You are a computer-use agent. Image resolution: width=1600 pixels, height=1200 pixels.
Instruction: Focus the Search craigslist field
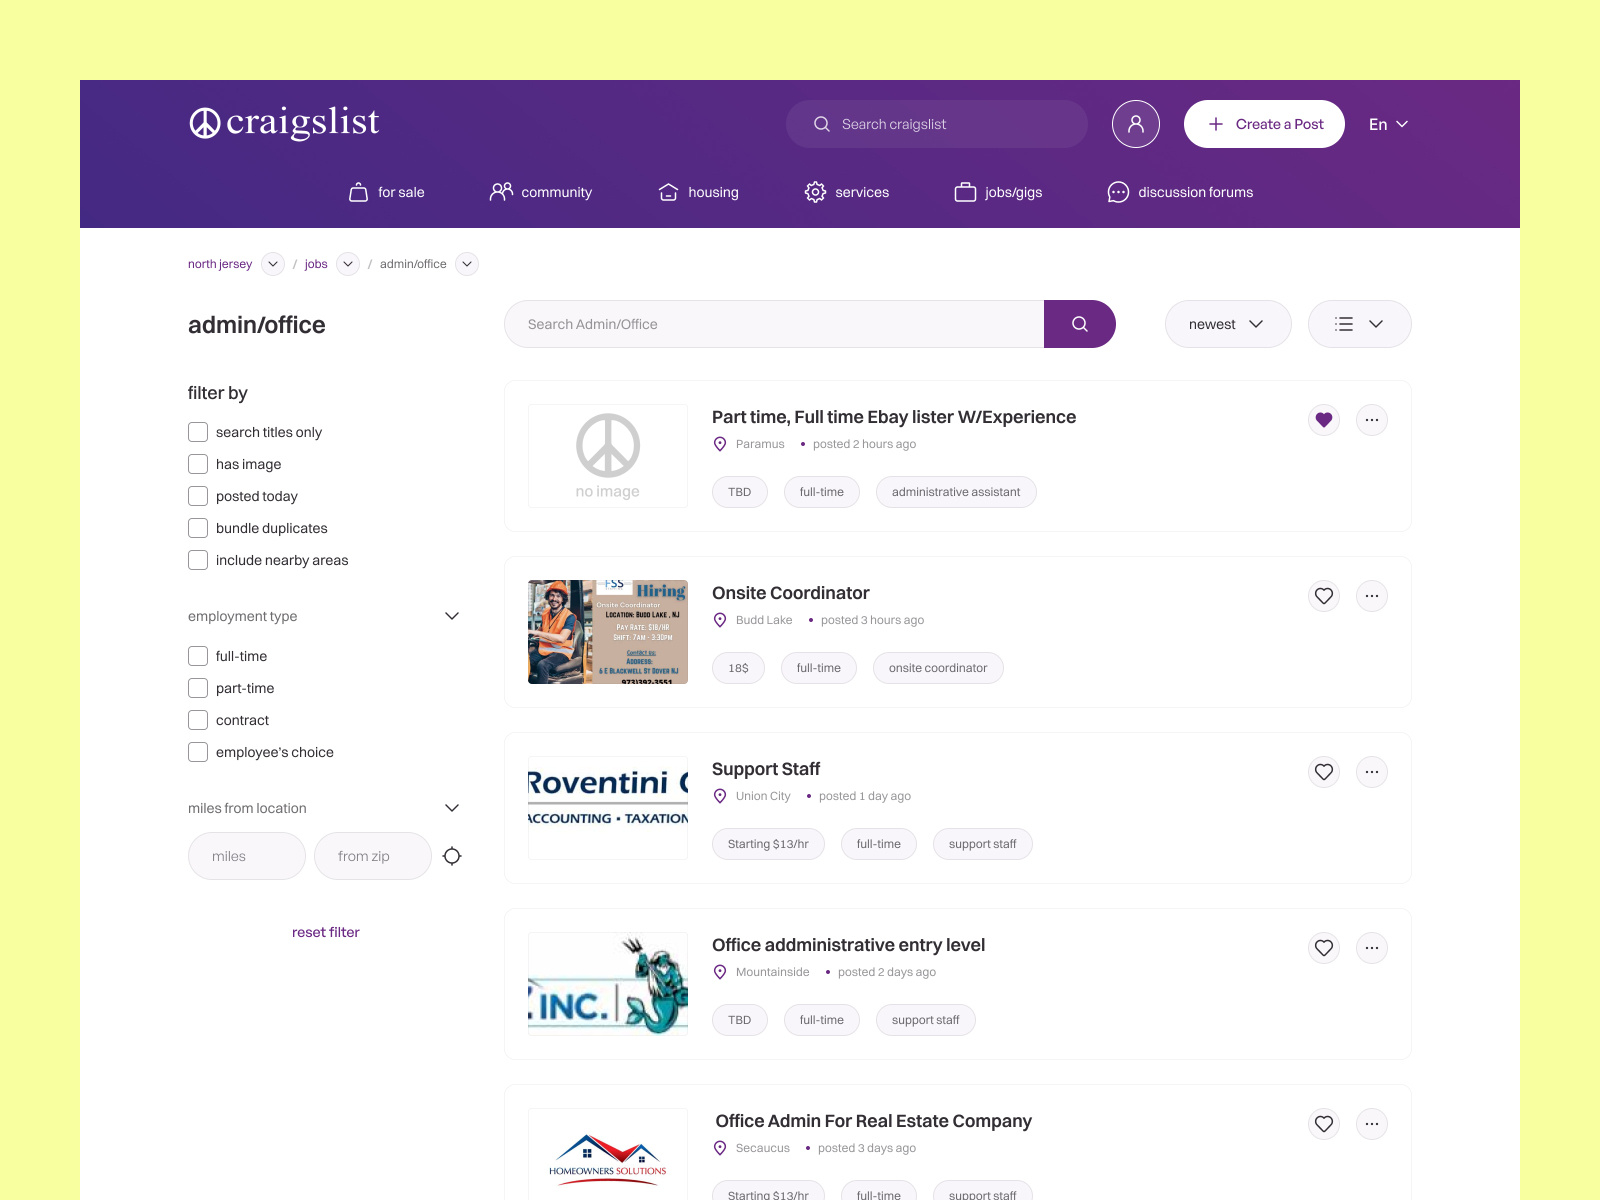937,124
